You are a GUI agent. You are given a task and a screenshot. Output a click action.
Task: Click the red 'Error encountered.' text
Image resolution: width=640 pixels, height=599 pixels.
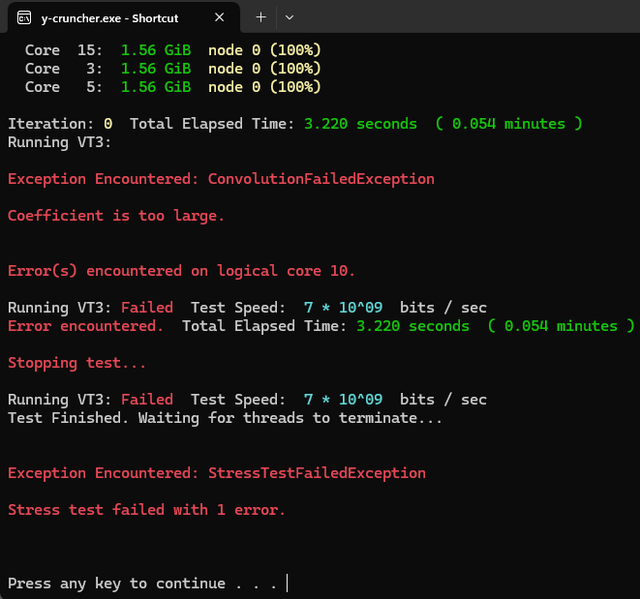(x=85, y=326)
